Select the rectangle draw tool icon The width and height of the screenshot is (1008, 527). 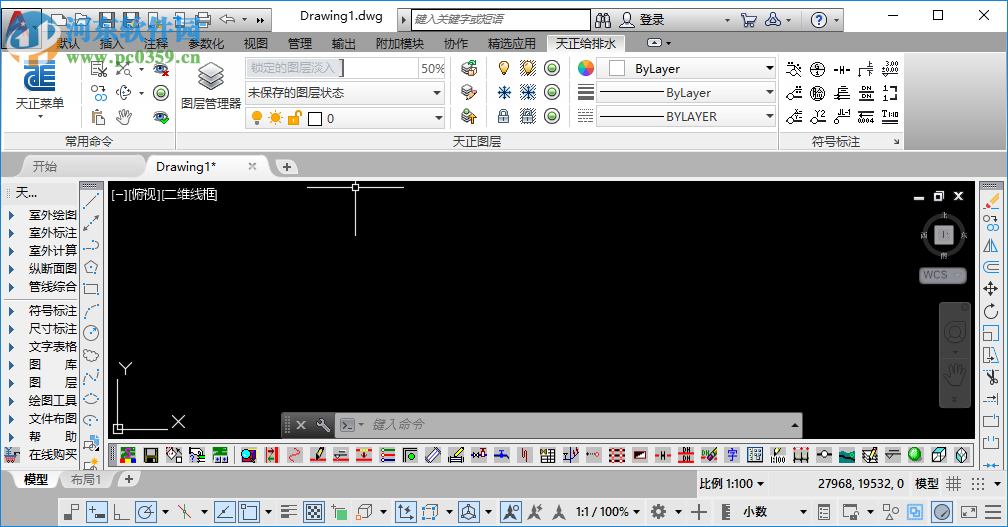pos(91,289)
